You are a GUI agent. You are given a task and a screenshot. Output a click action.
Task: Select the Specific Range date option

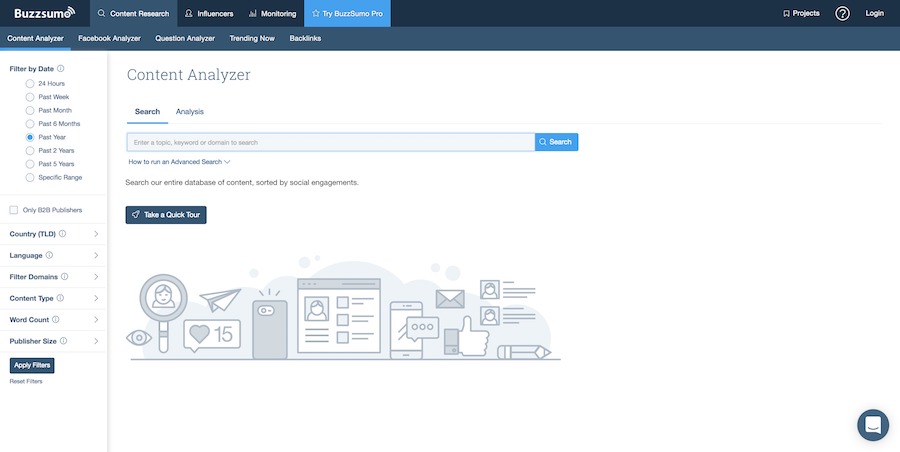[30, 177]
